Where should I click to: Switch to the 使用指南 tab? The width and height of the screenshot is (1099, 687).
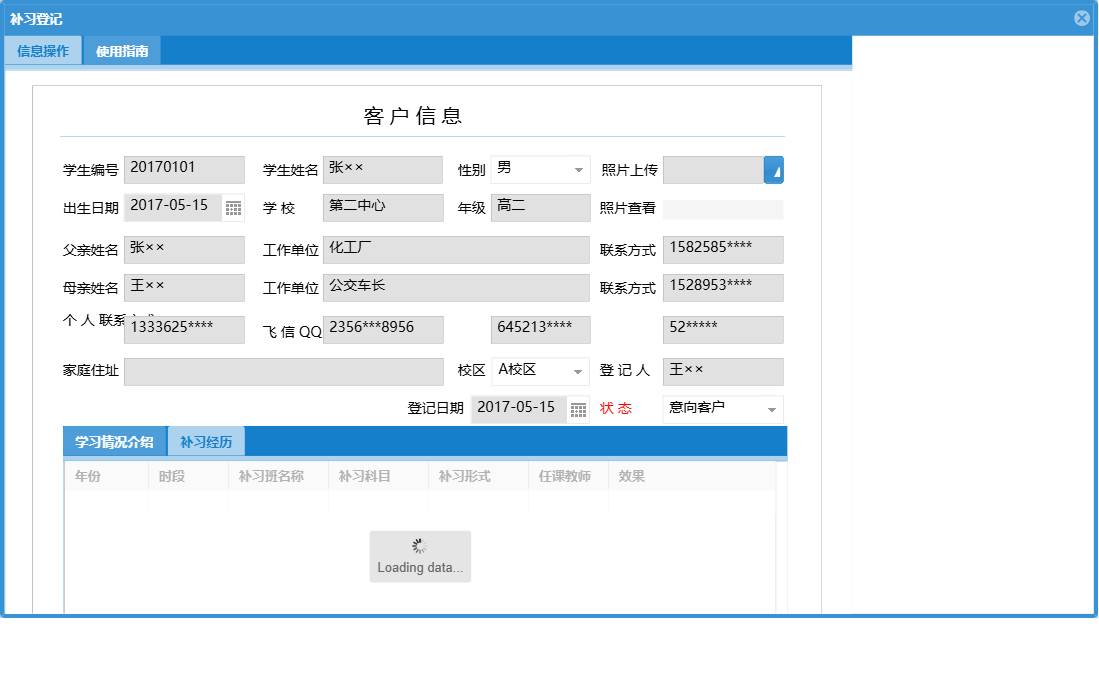click(121, 49)
